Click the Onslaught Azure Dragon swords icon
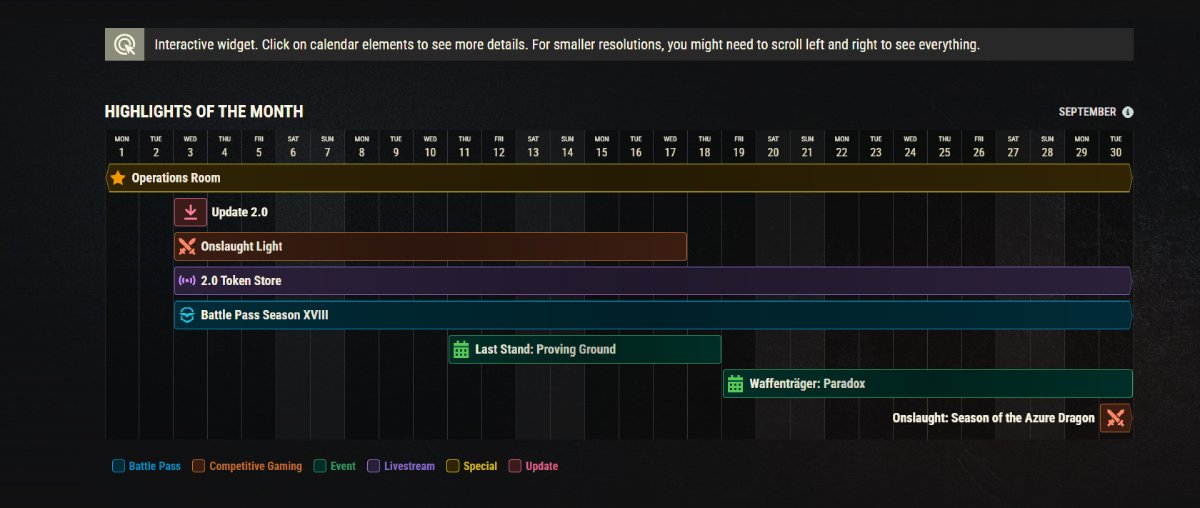Screen dimensions: 1200x508 click(x=1116, y=418)
